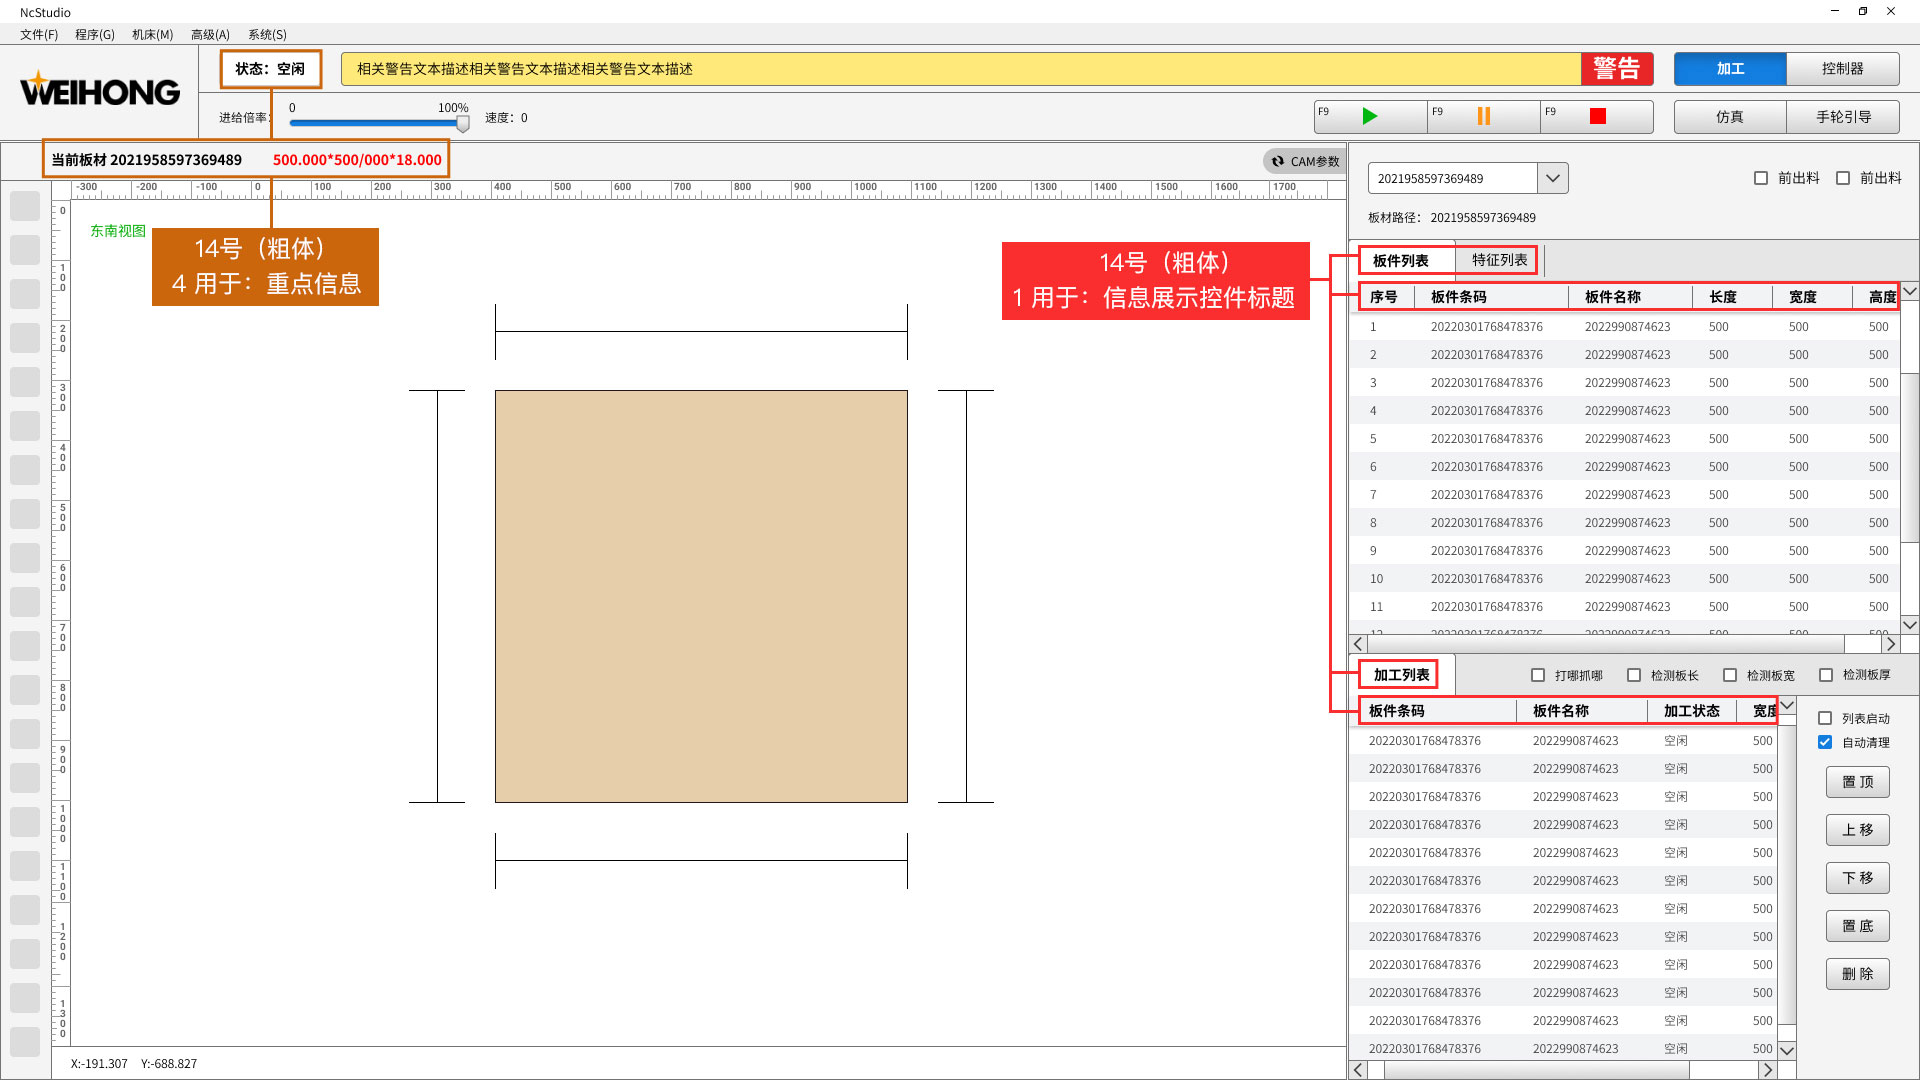
Task: Select row 8 in the 板件列表 table
Action: coord(1625,523)
